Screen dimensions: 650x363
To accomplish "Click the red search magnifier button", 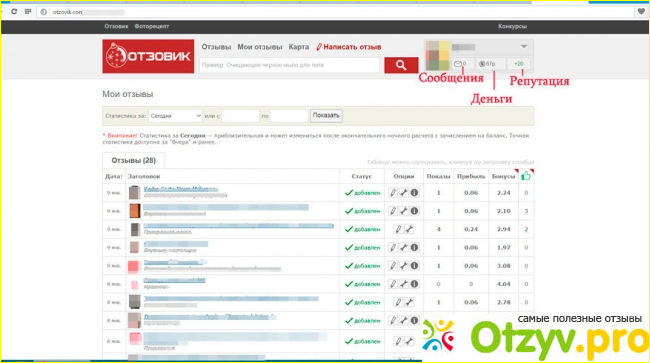I will coord(401,65).
